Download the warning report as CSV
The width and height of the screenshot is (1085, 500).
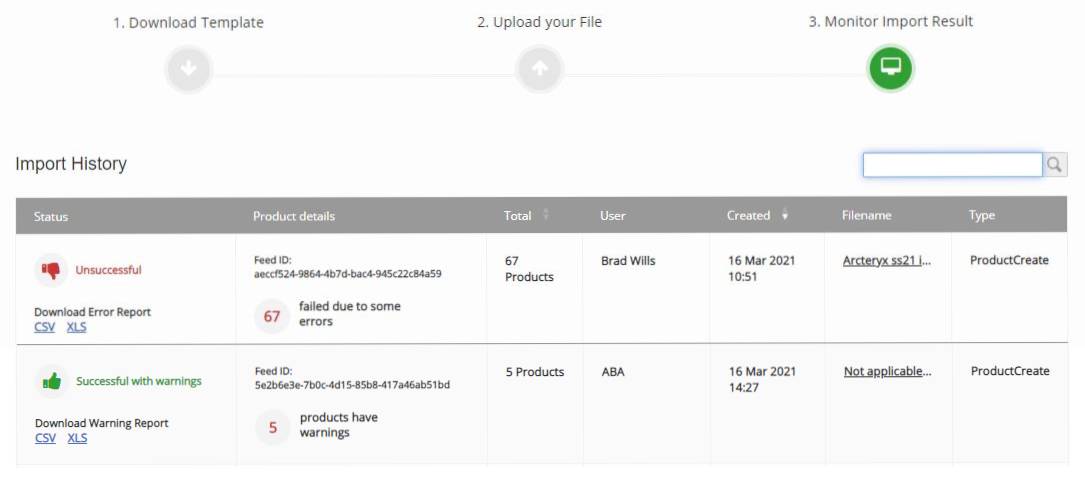pos(45,438)
